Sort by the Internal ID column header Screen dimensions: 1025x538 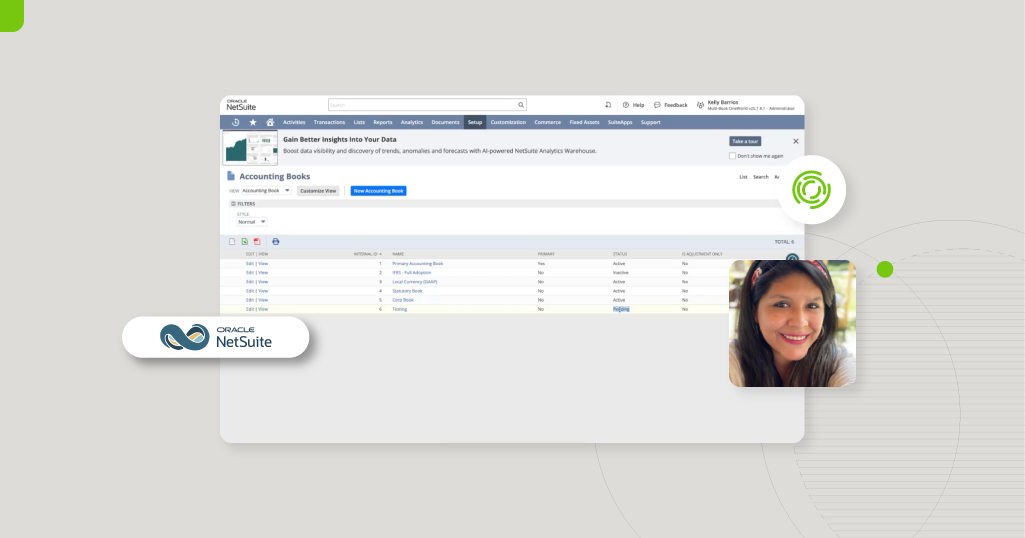tap(366, 254)
